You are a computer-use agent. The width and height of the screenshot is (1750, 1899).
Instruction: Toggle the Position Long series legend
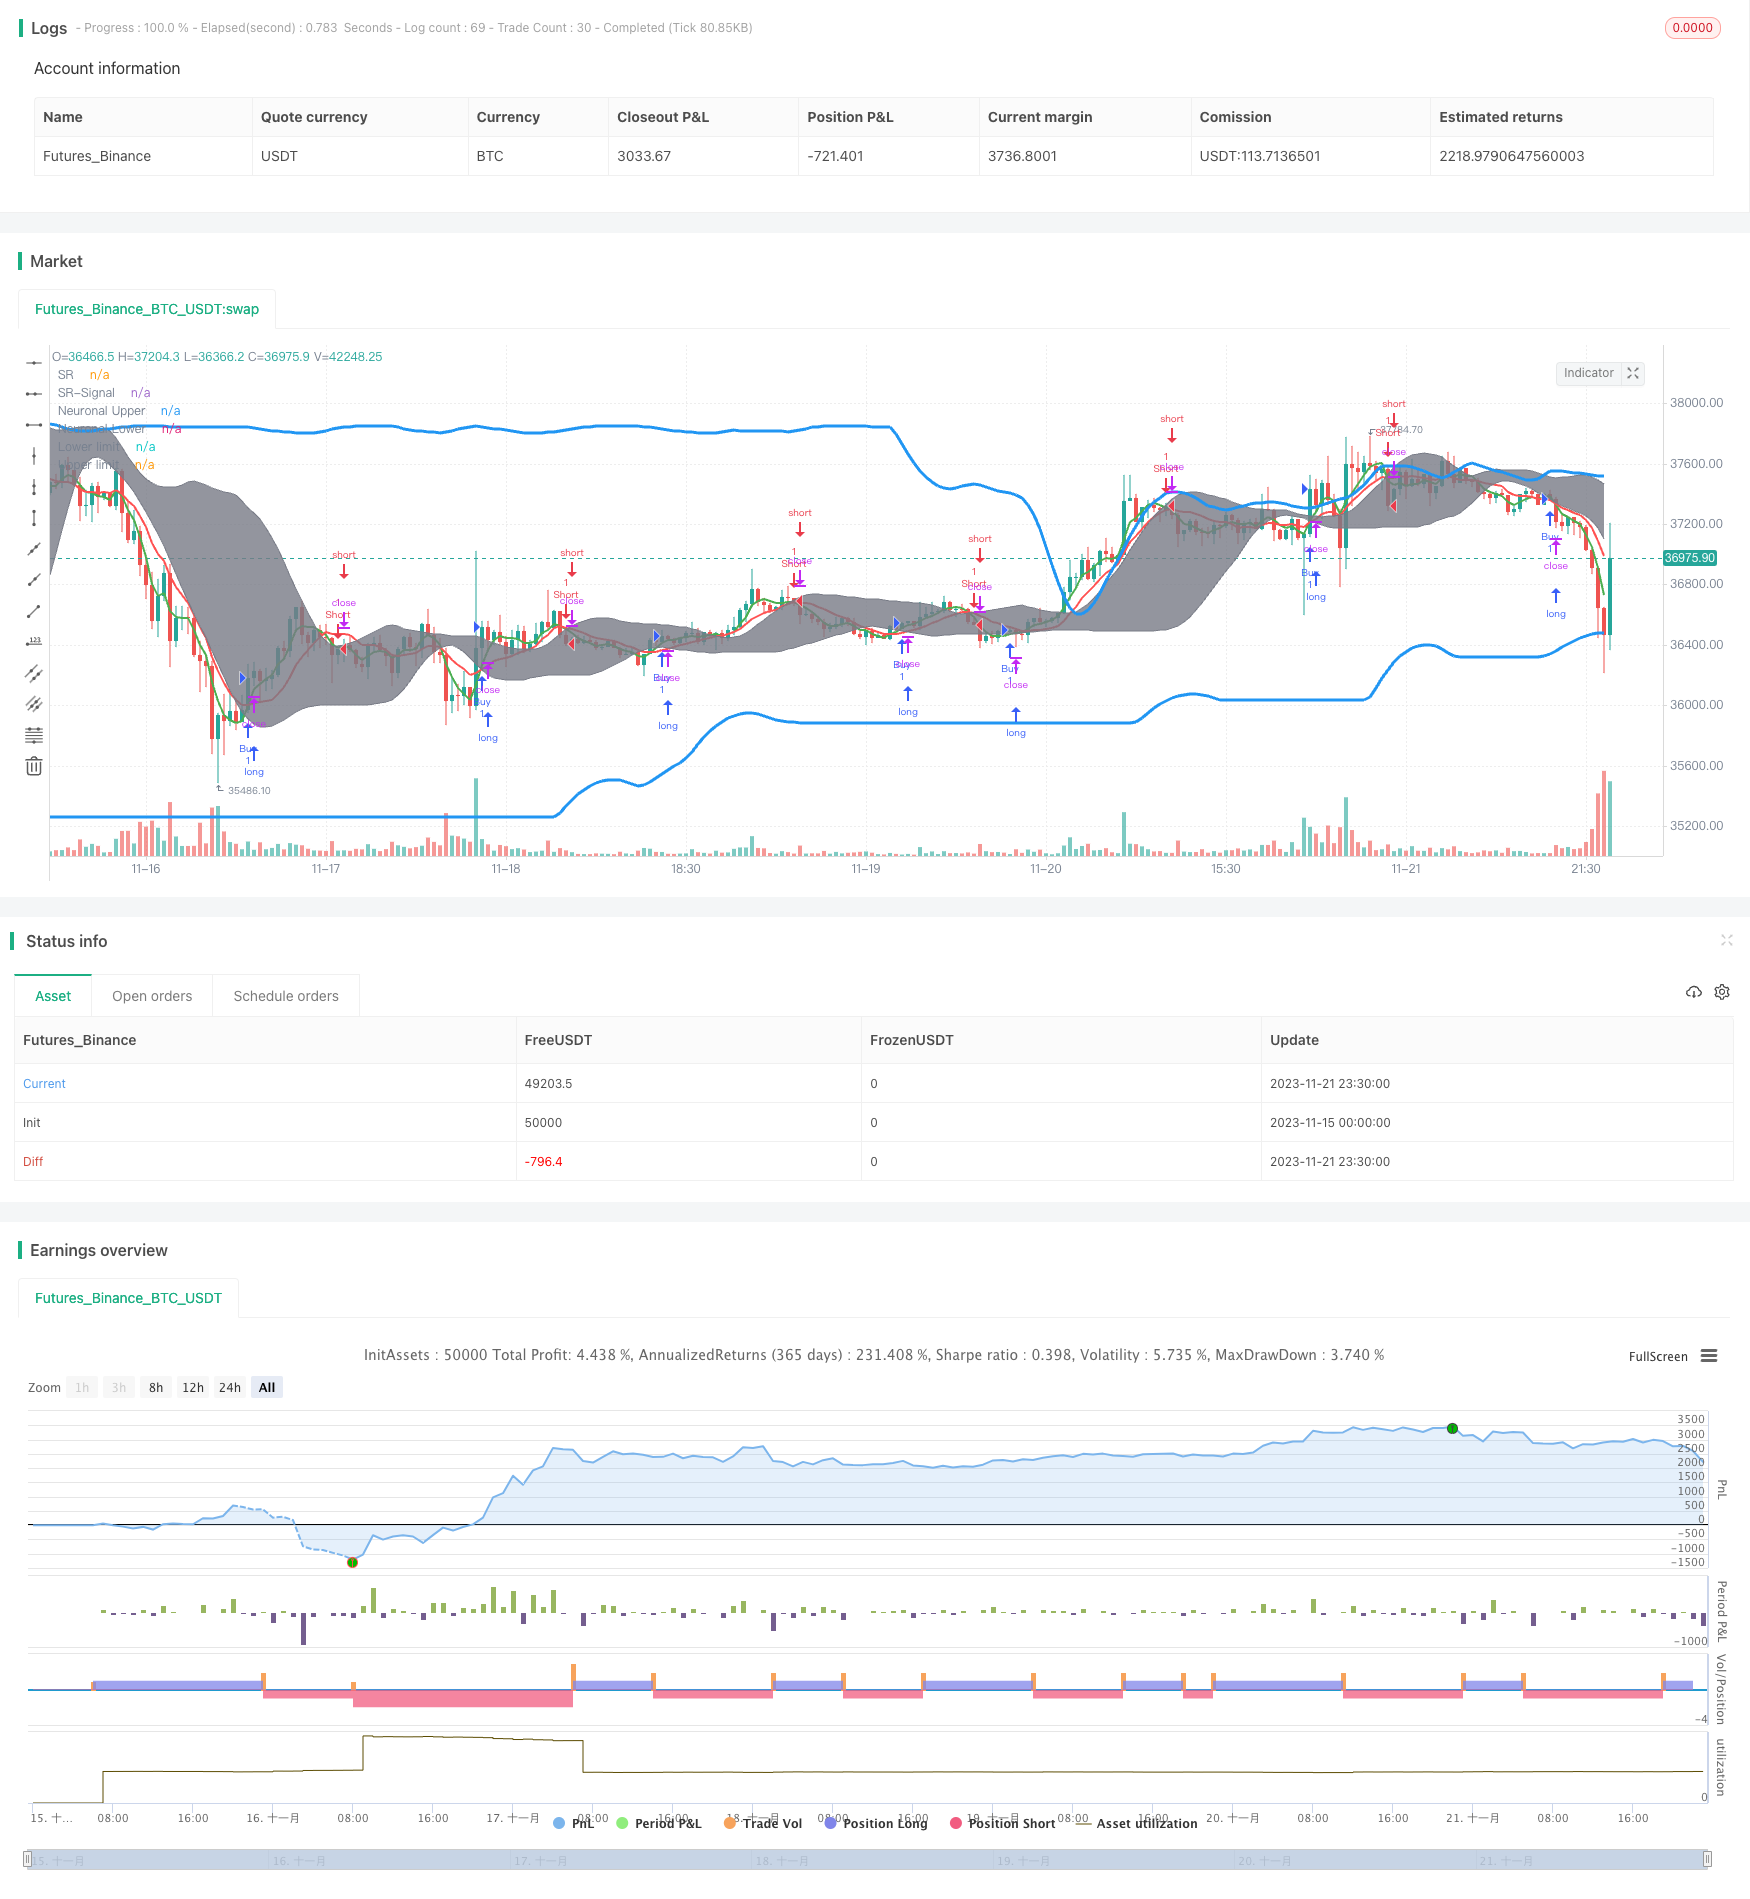coord(876,1823)
